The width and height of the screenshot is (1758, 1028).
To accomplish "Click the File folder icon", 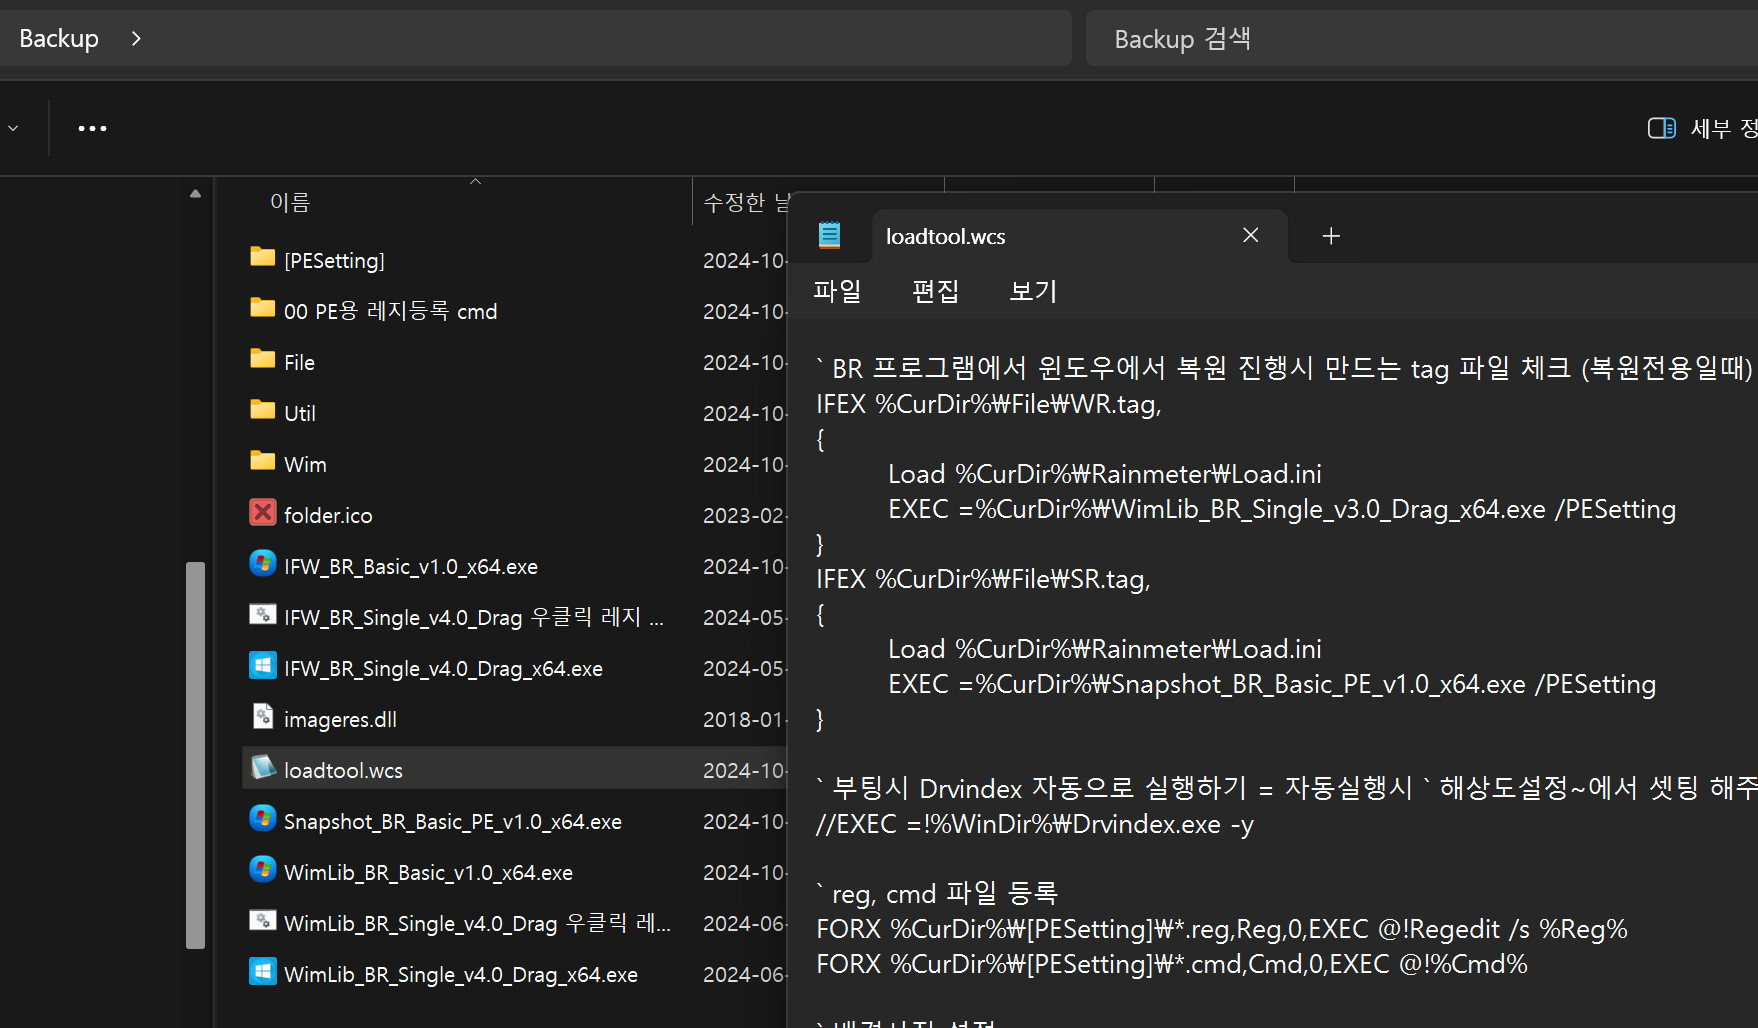I will coord(262,360).
